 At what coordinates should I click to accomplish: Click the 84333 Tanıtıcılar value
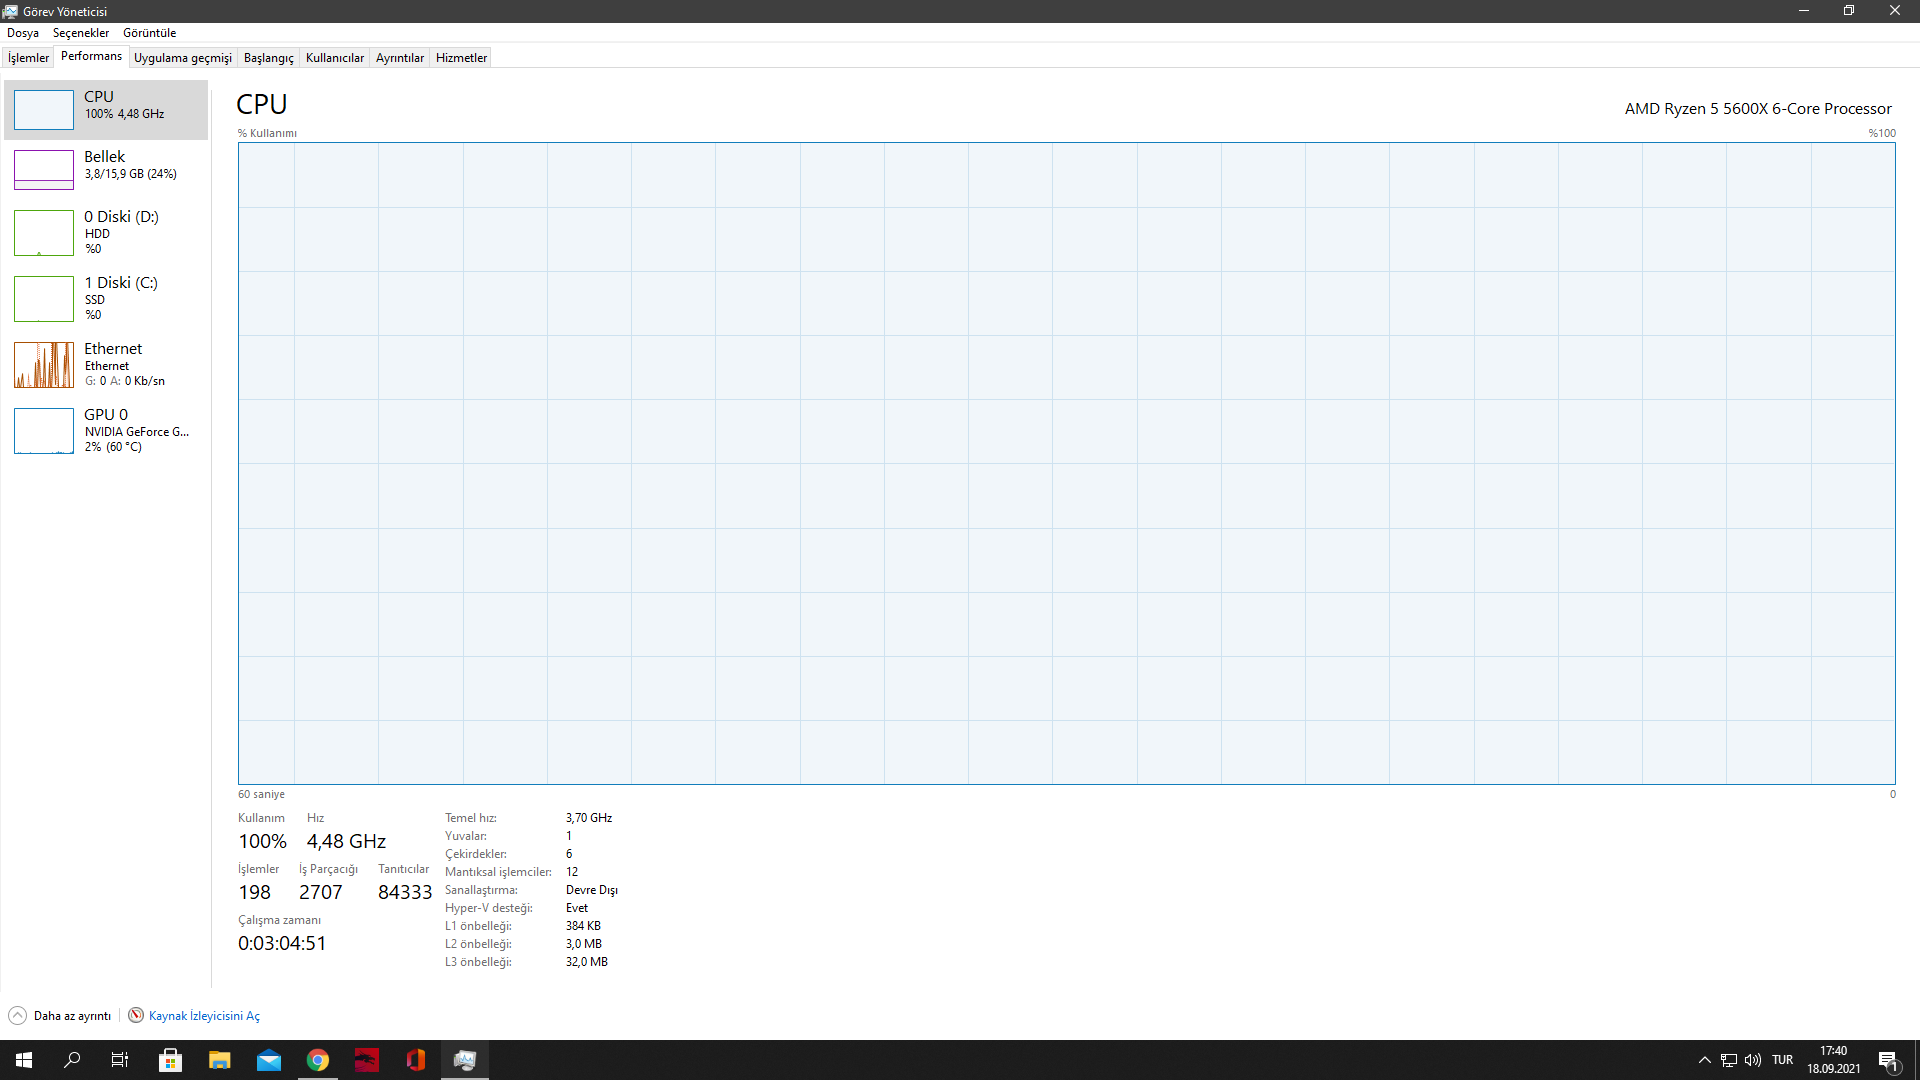pos(405,892)
